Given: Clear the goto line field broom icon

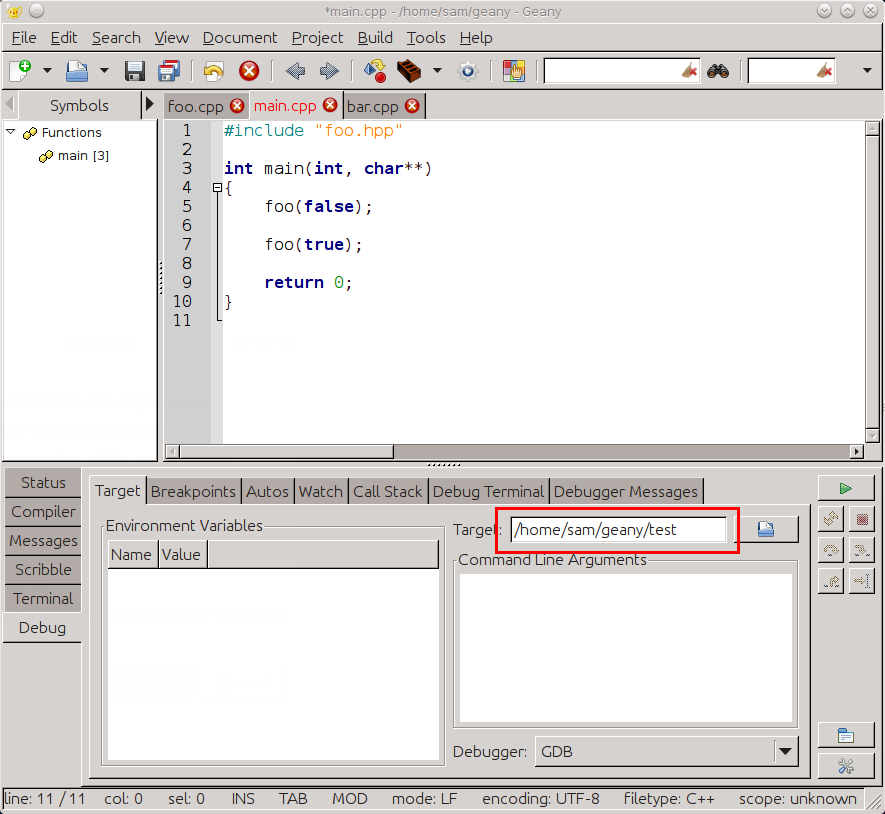Looking at the screenshot, I should coord(825,71).
